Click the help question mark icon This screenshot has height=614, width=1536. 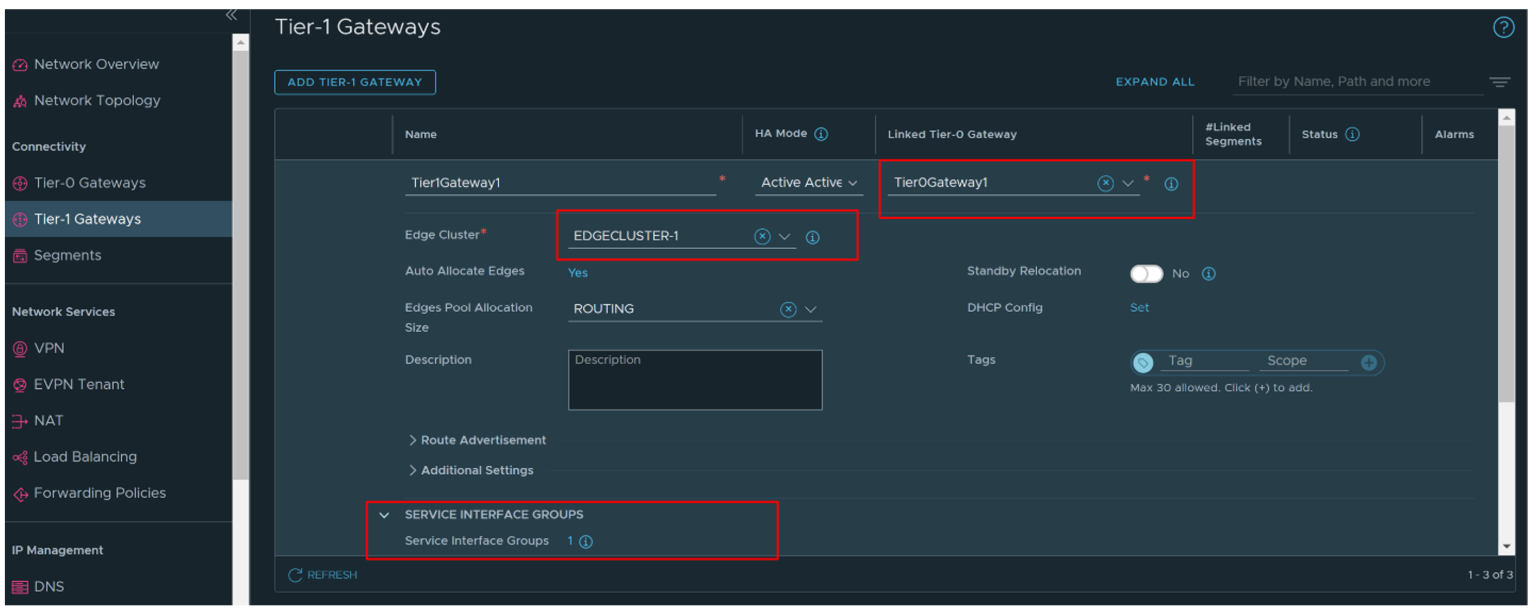tap(1502, 28)
